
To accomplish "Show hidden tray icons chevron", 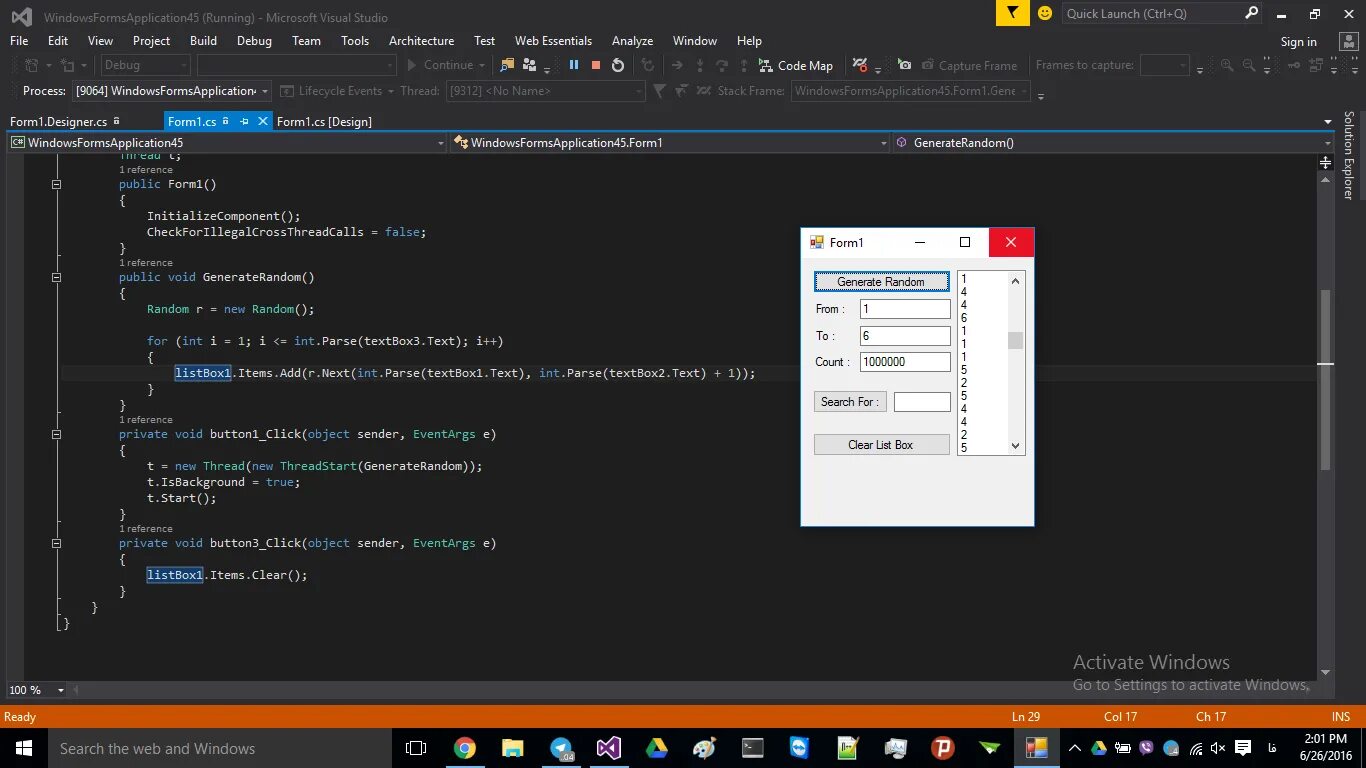I will tap(1075, 748).
